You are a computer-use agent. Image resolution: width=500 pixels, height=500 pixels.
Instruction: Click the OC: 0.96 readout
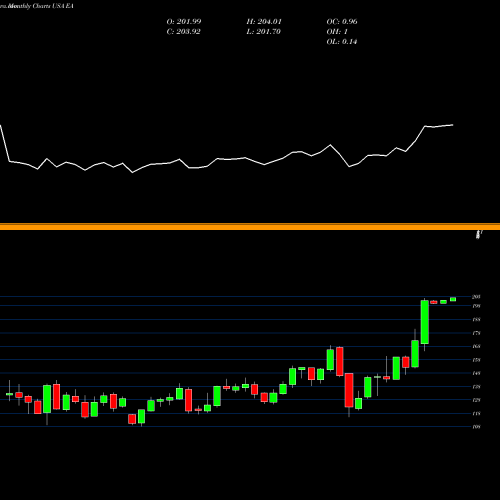click(342, 22)
